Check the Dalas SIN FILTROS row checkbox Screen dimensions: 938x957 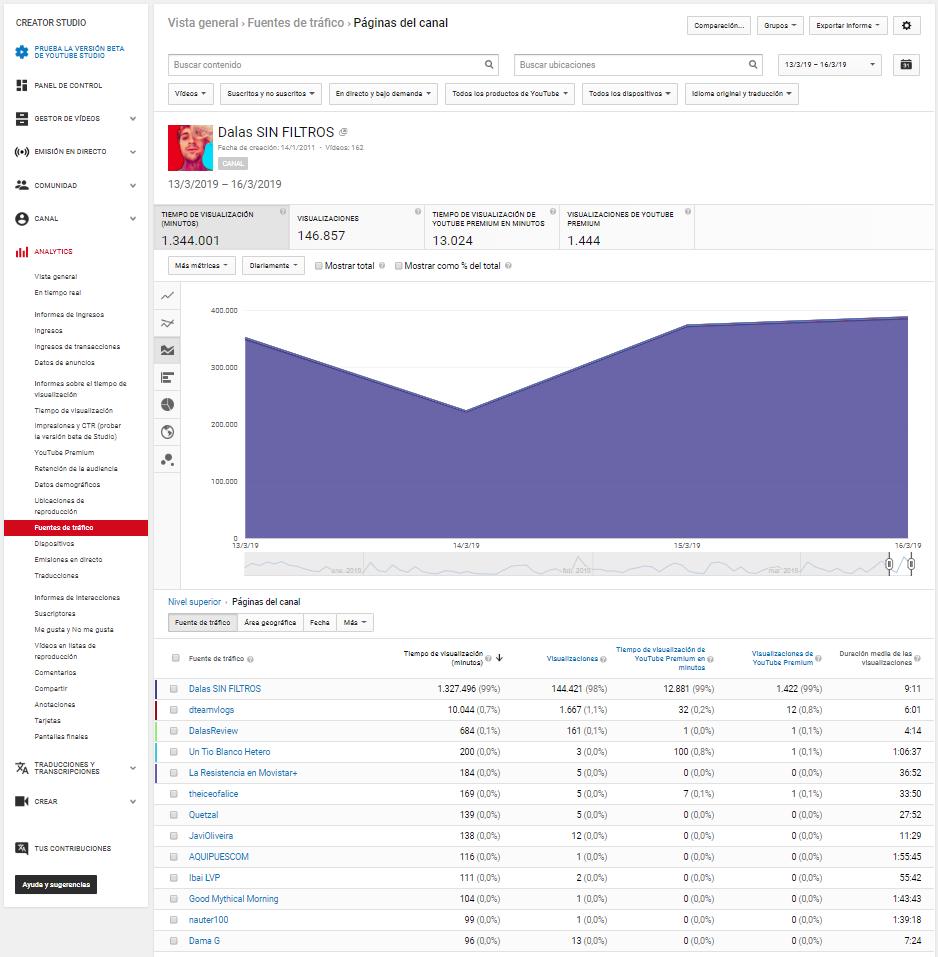click(174, 688)
